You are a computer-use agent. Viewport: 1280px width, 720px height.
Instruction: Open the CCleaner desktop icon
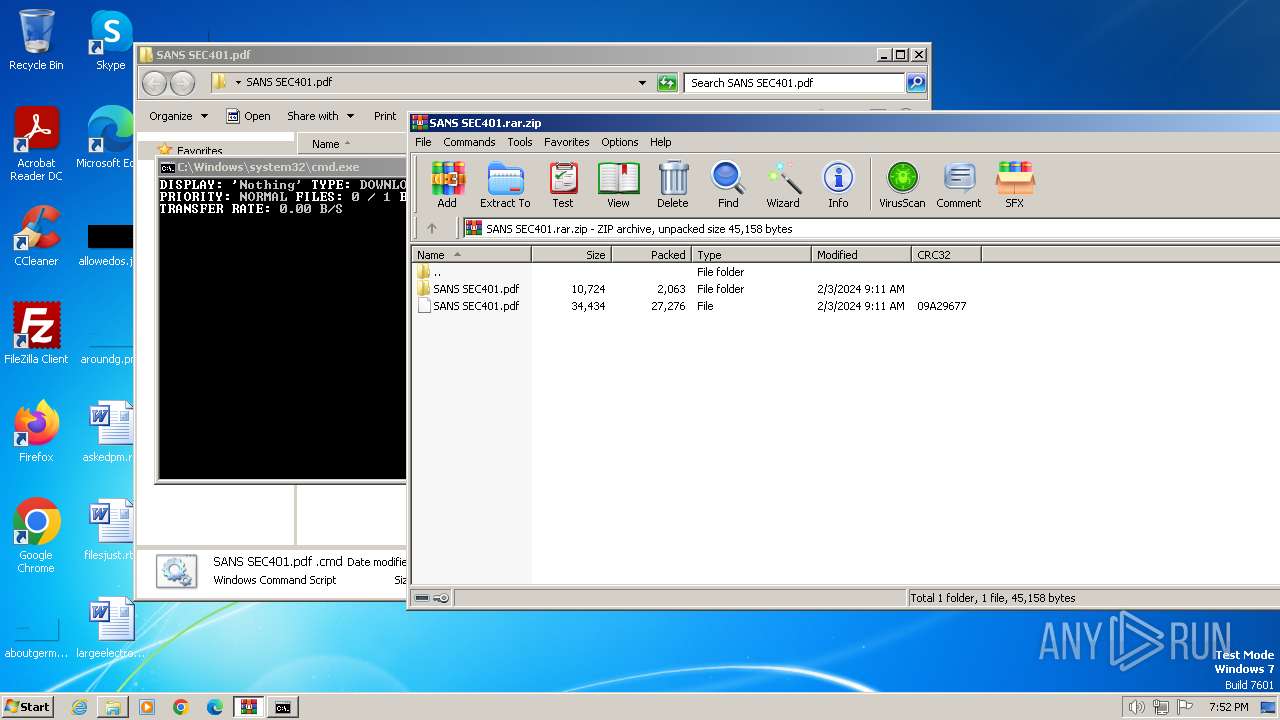coord(36,236)
